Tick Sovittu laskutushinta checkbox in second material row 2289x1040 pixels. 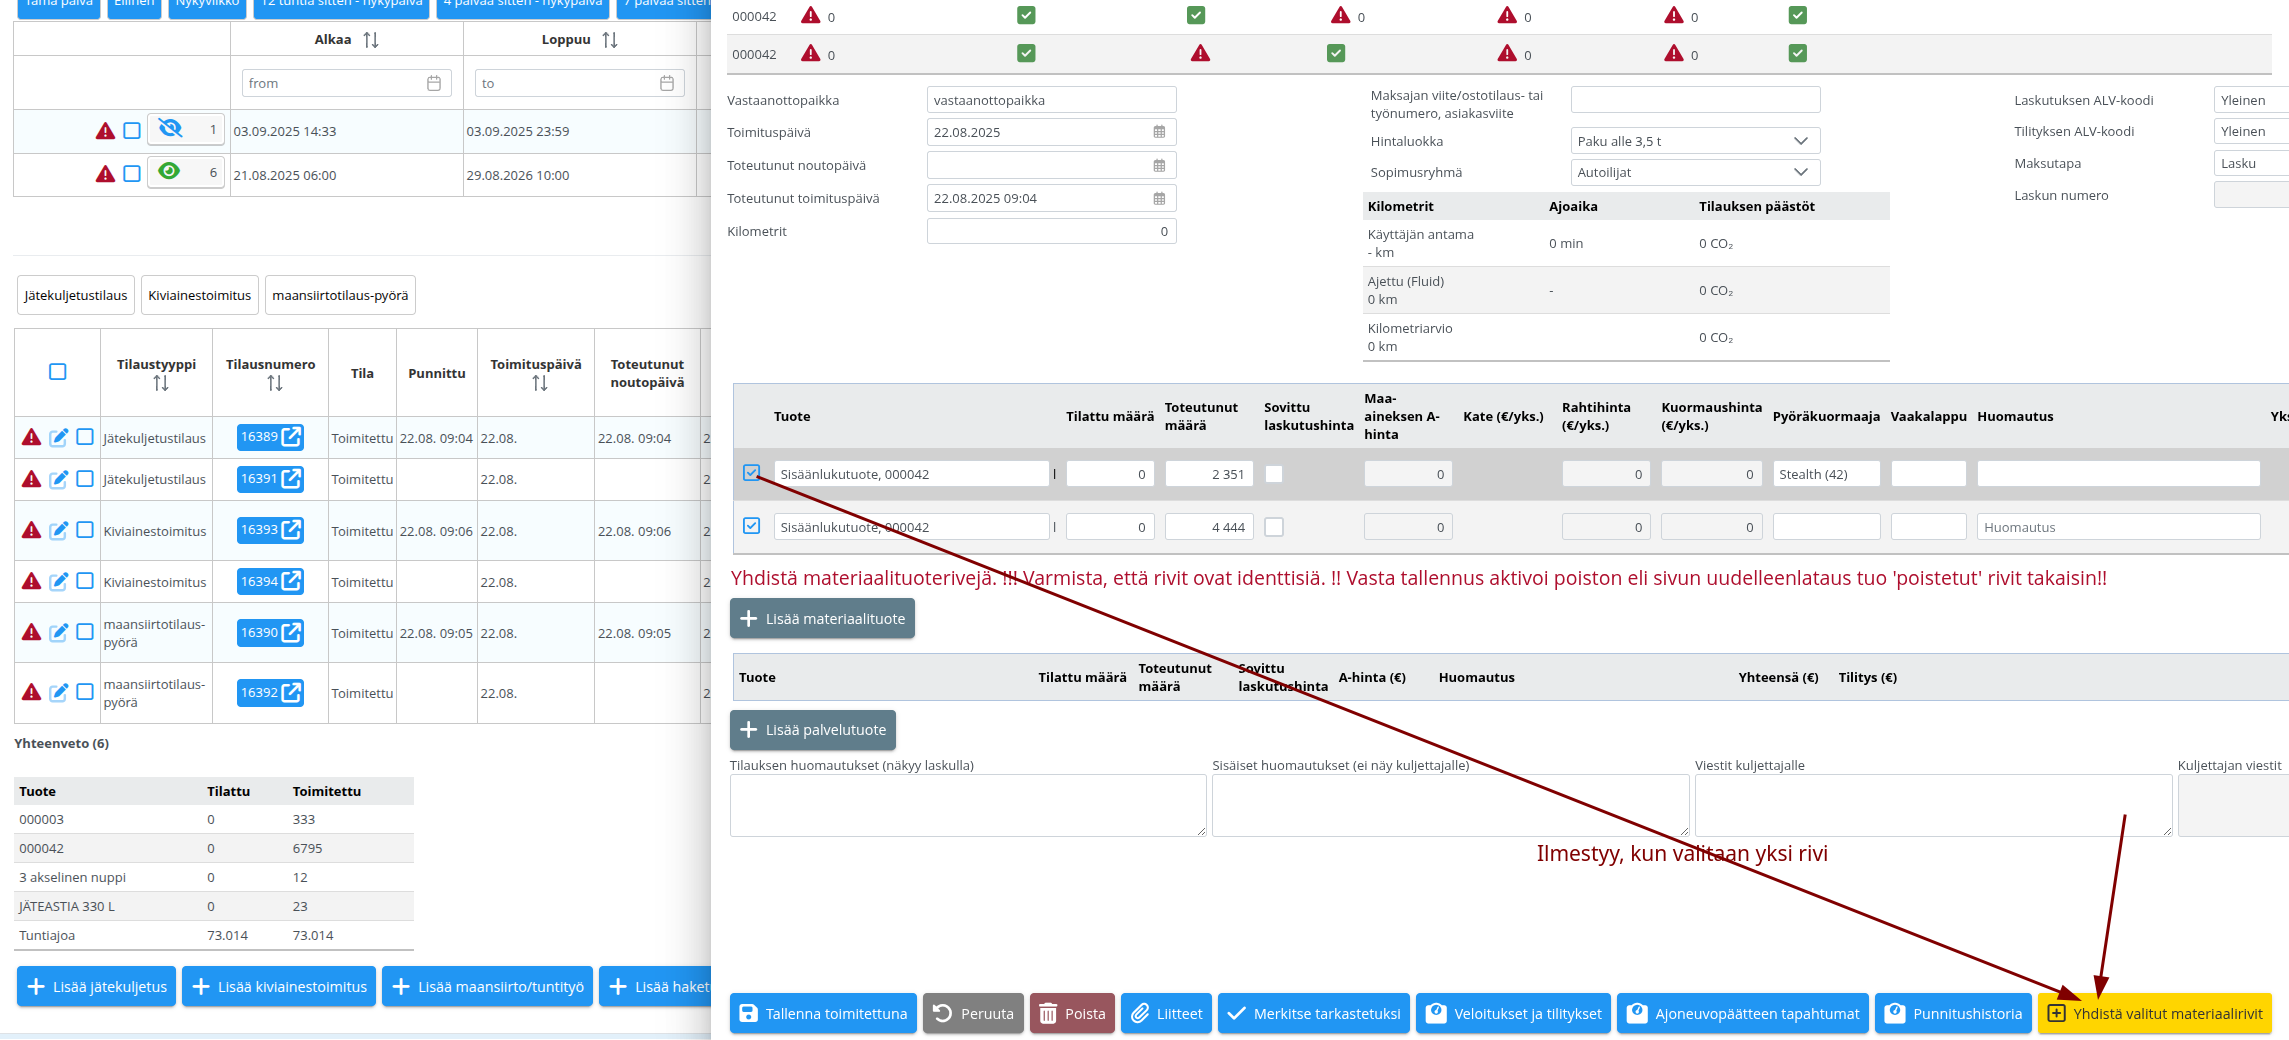(1274, 527)
